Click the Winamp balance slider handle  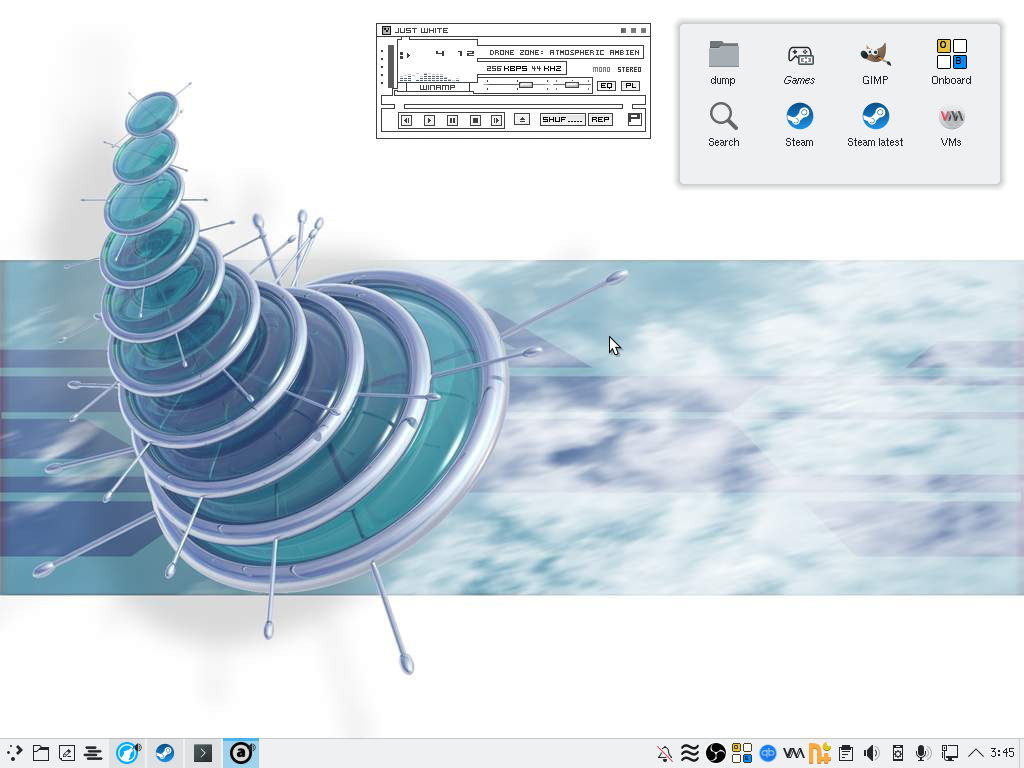(572, 85)
